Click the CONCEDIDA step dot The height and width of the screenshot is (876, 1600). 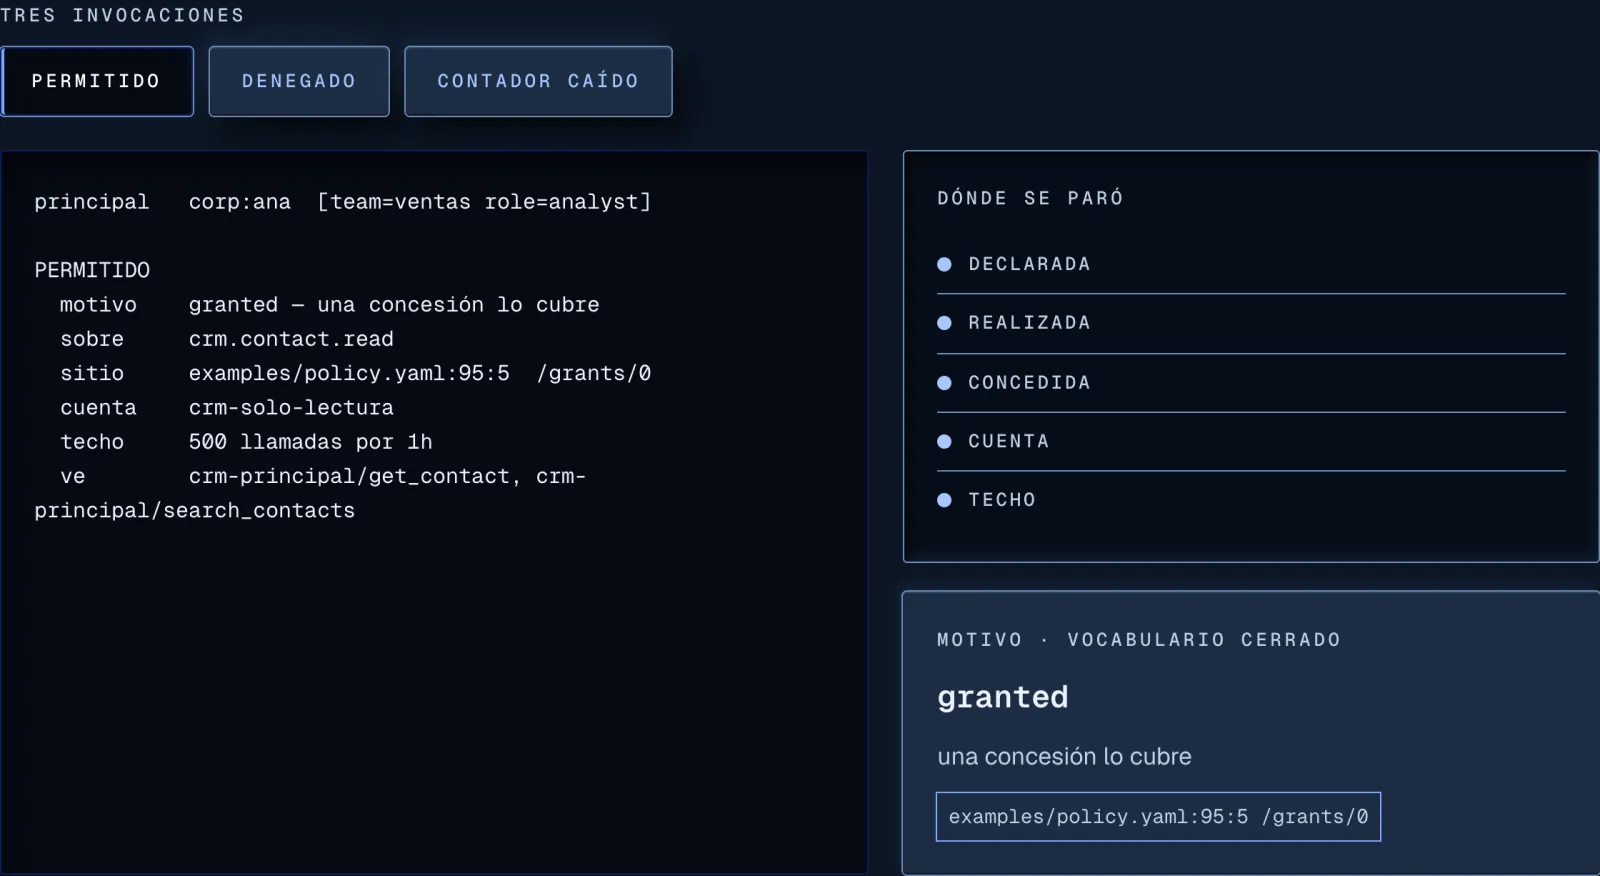(x=944, y=382)
